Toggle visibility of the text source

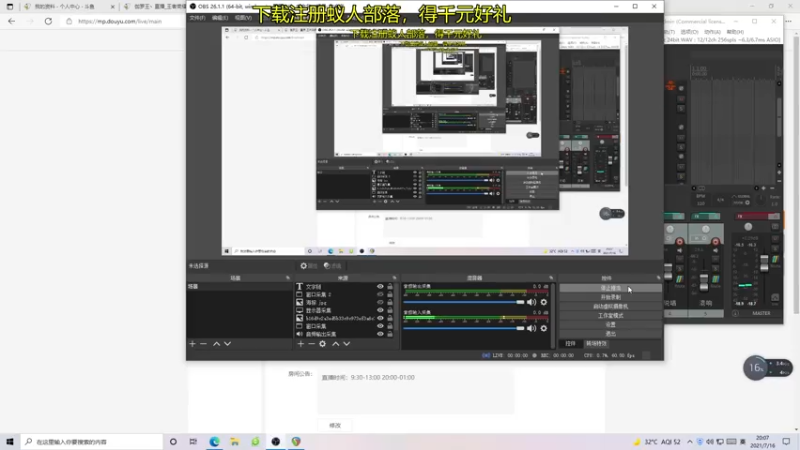pyautogui.click(x=380, y=287)
